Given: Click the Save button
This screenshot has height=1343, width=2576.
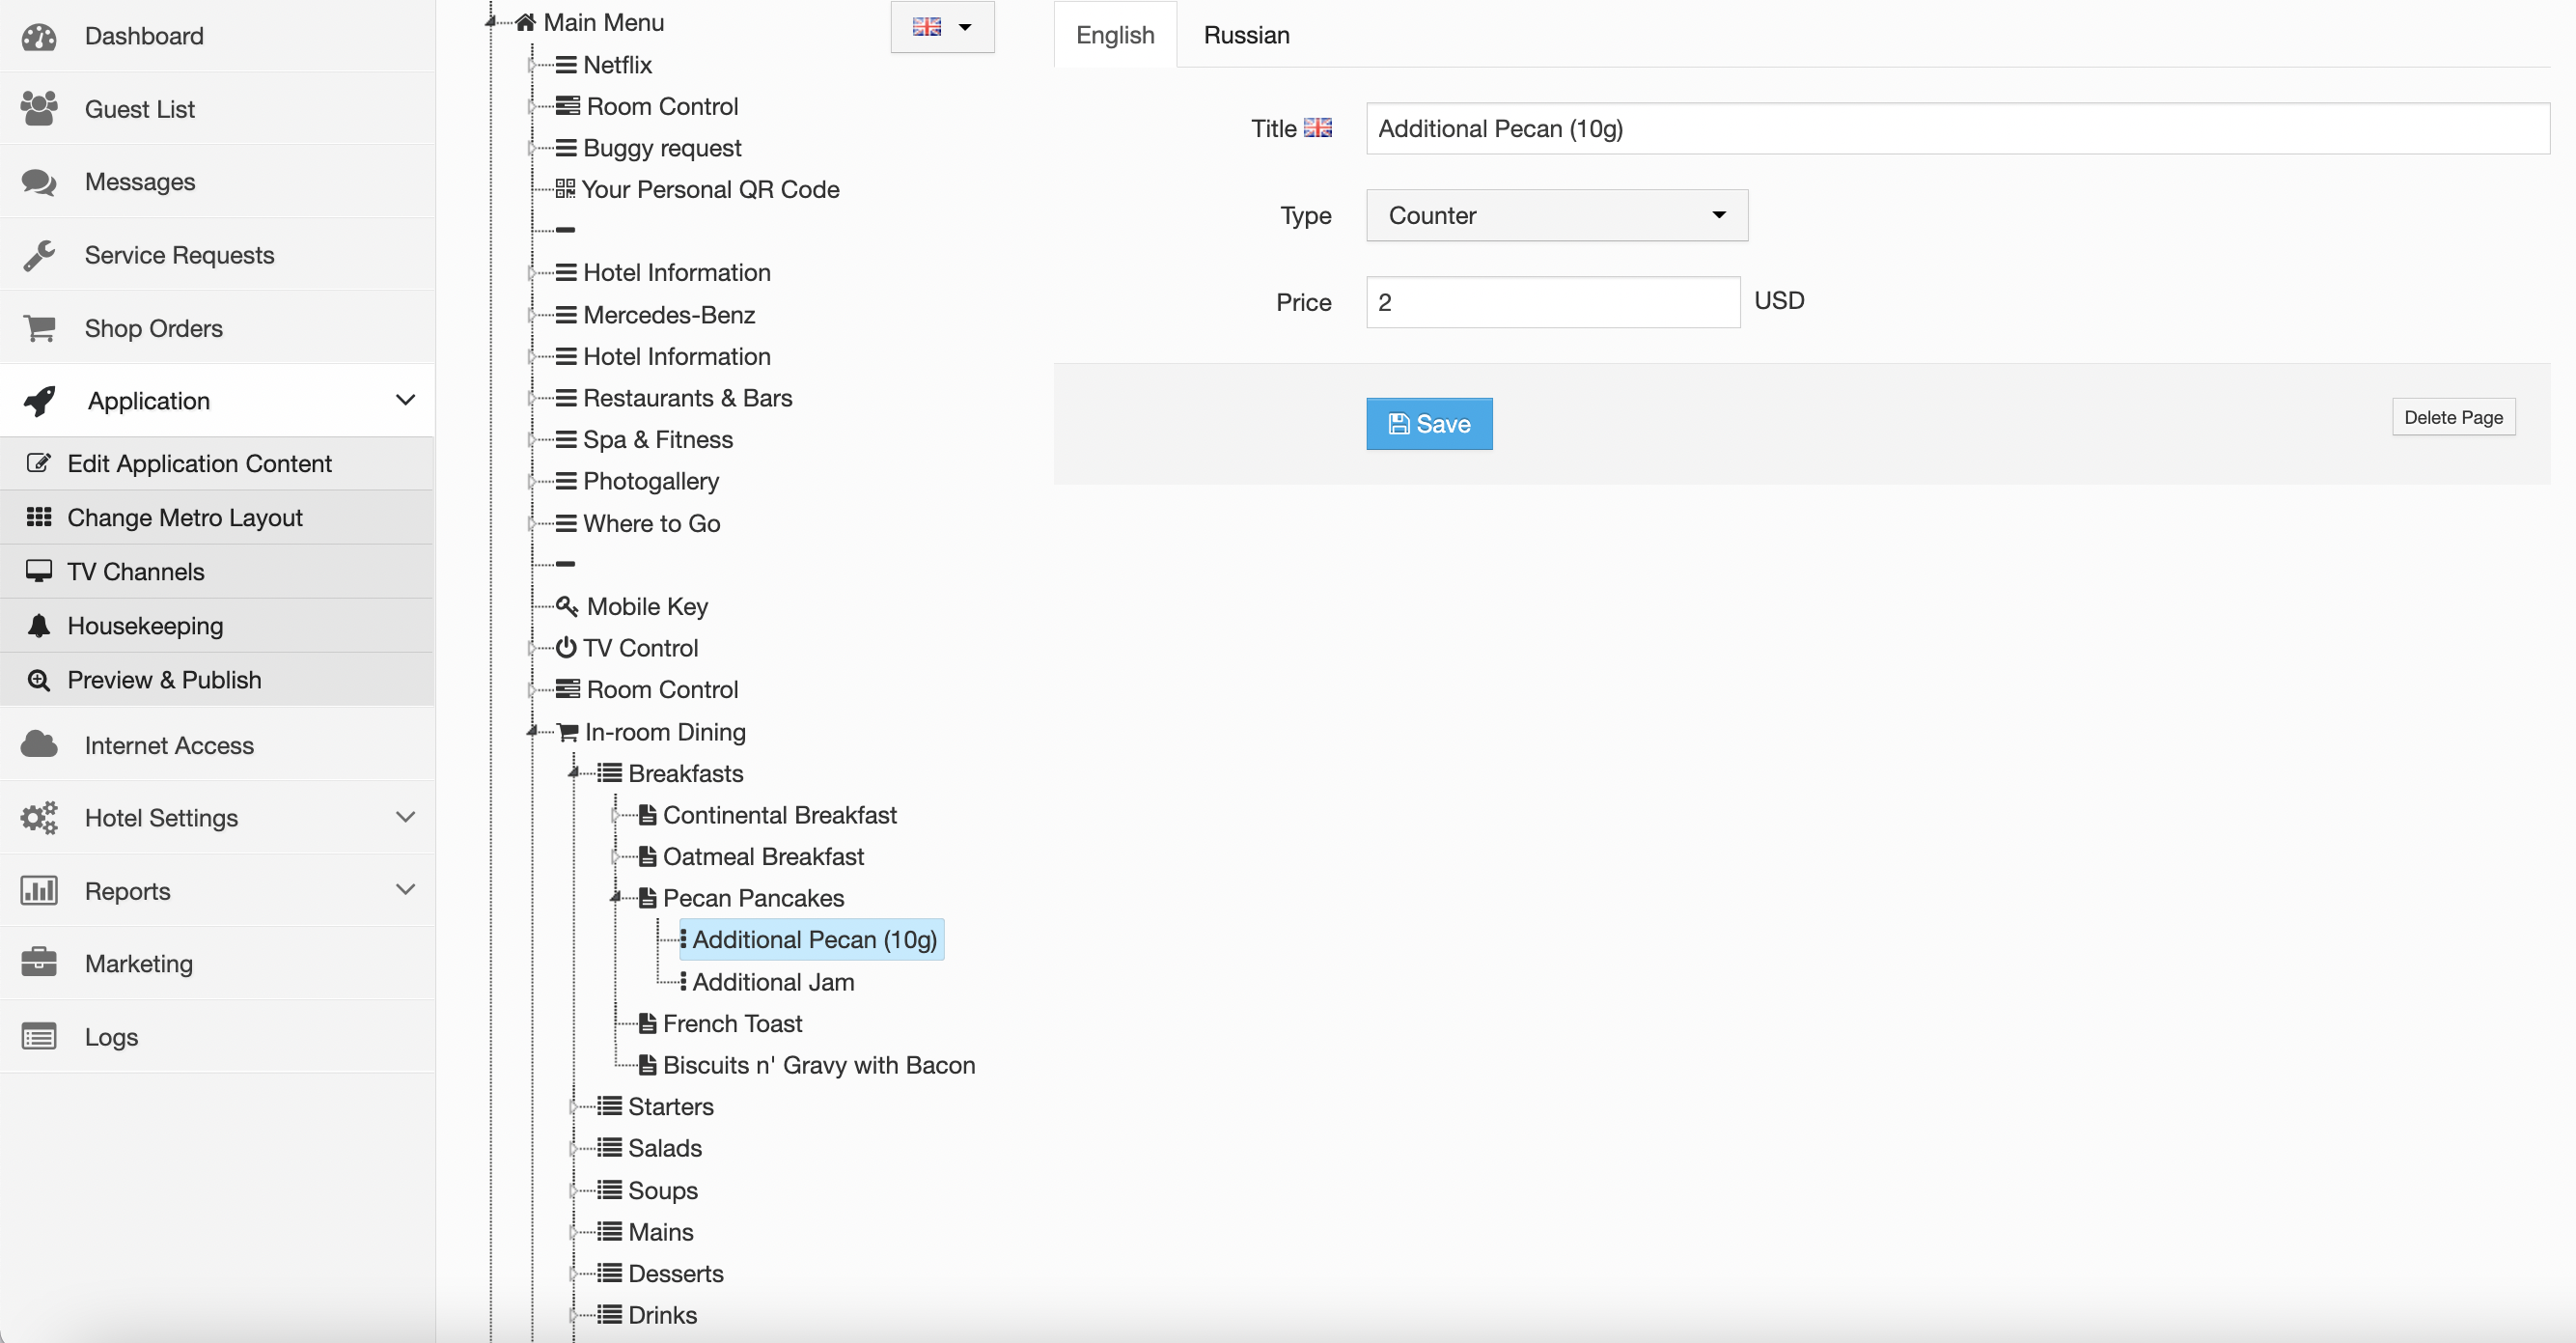Looking at the screenshot, I should pos(1429,424).
